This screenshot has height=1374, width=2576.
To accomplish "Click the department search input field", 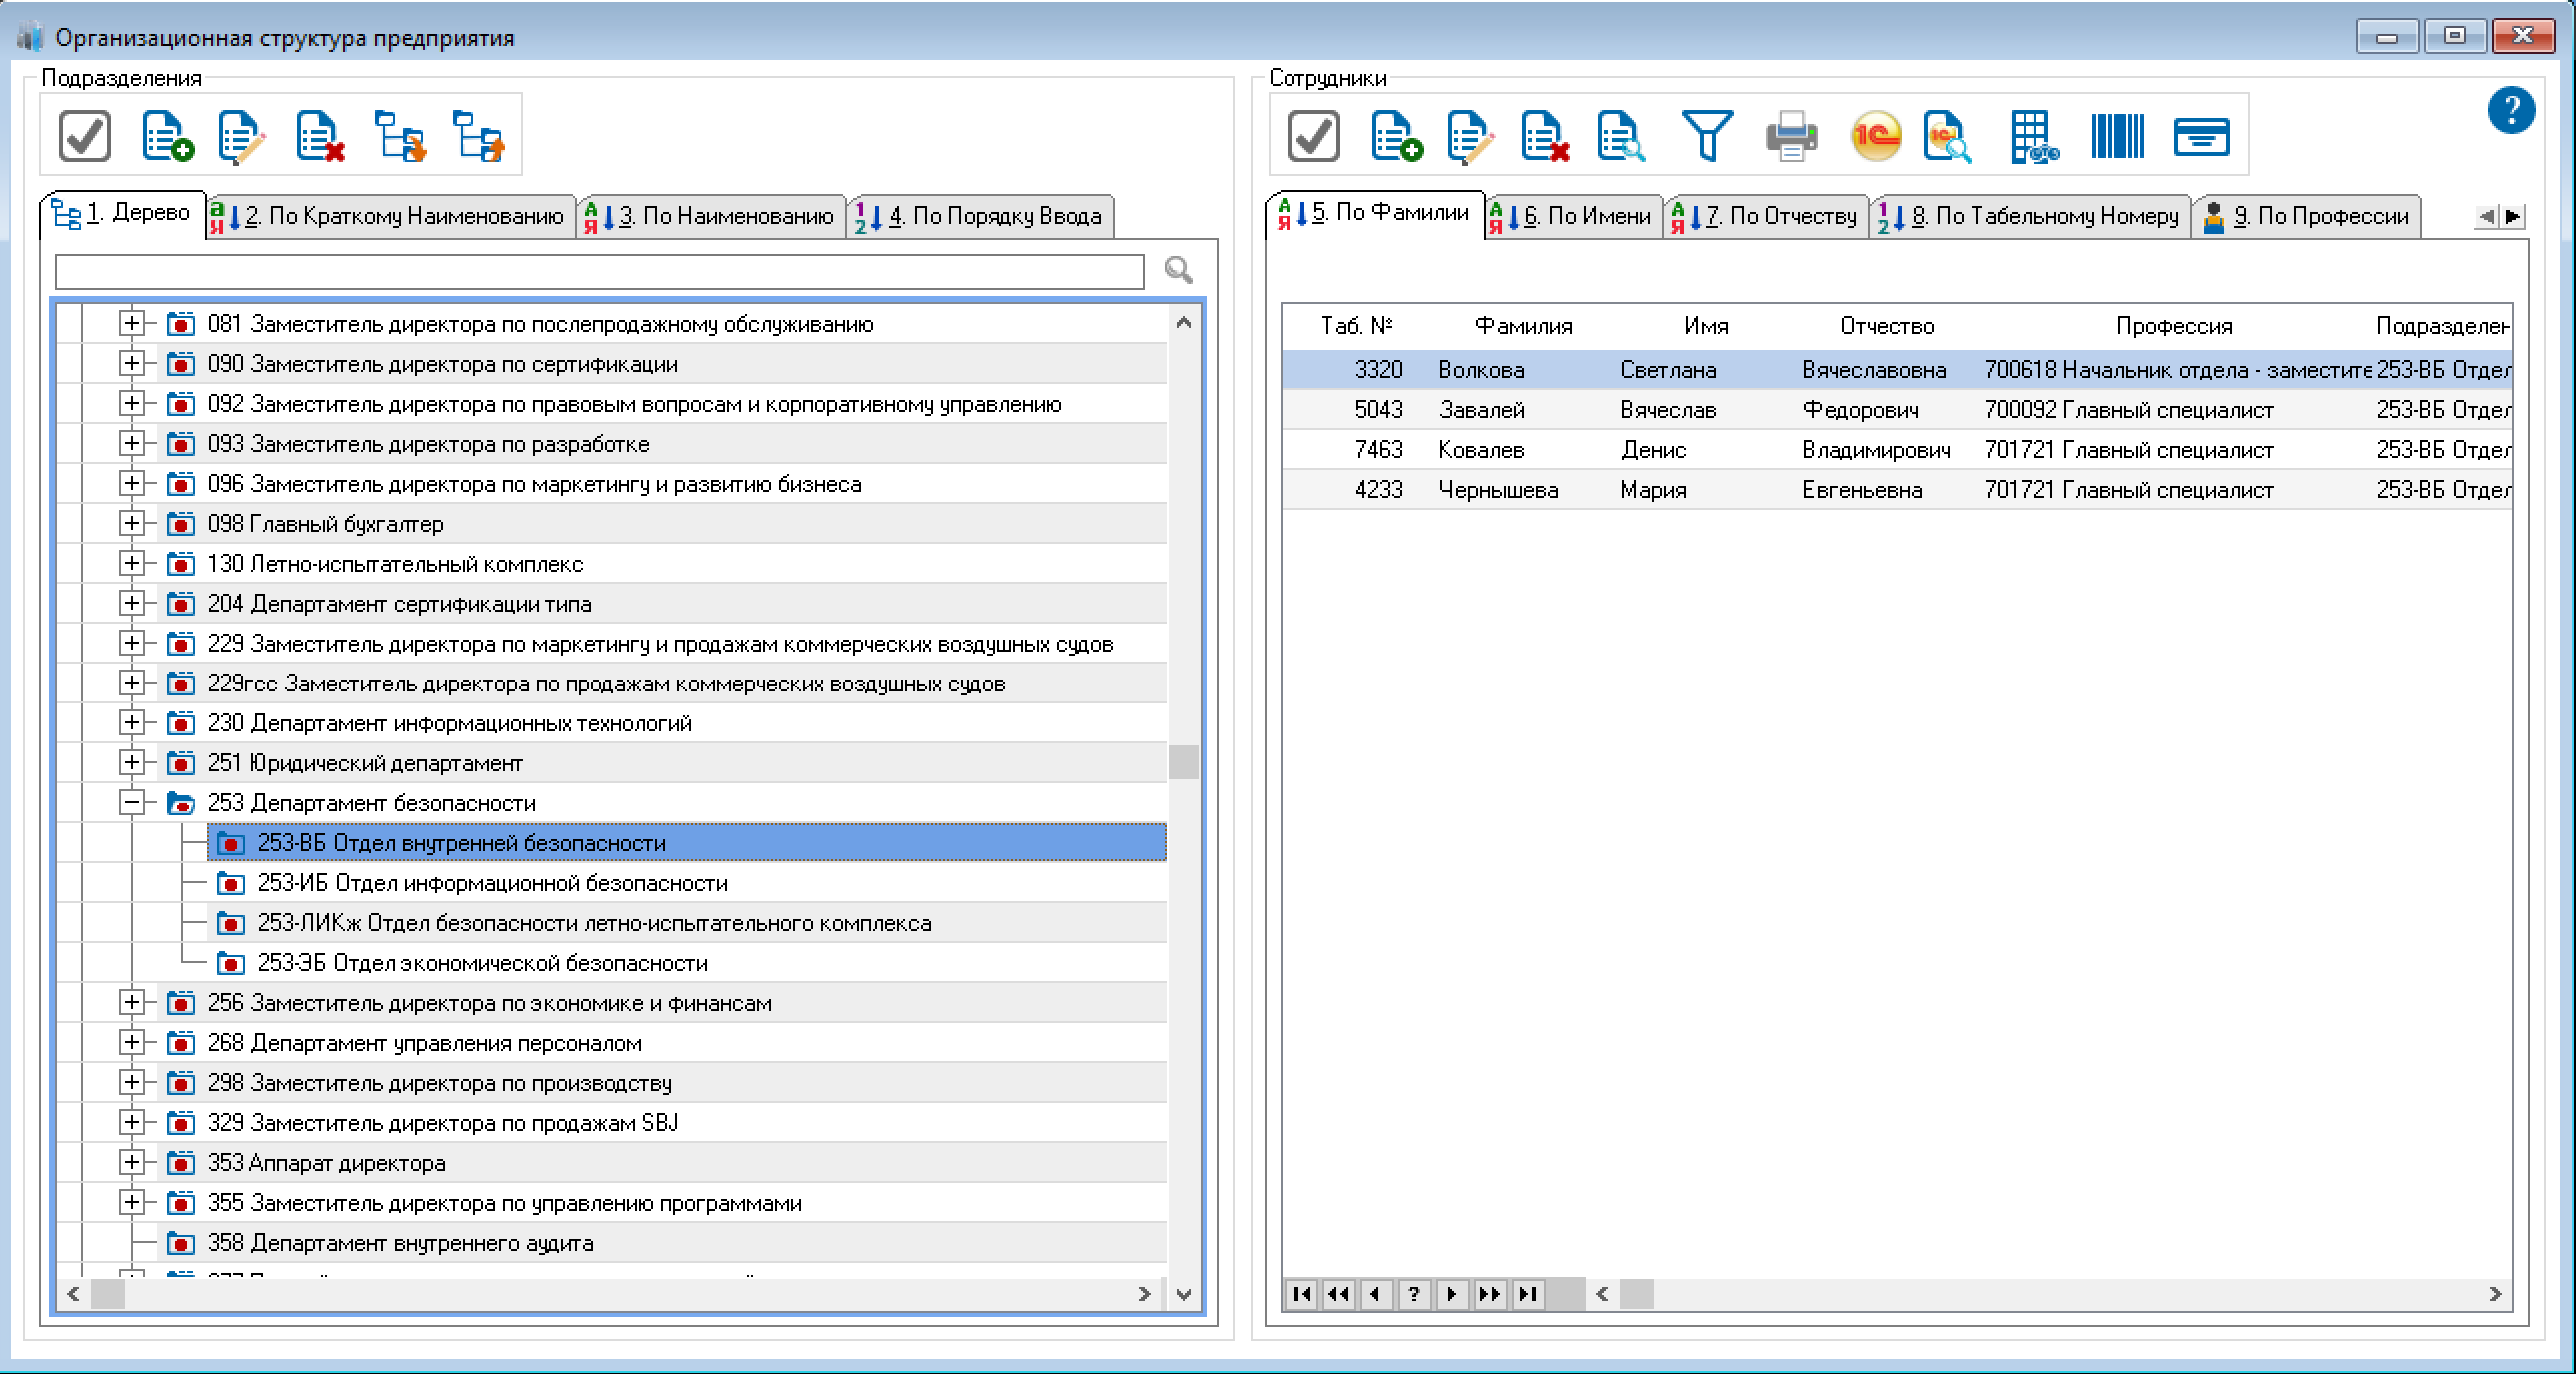I will 598,271.
